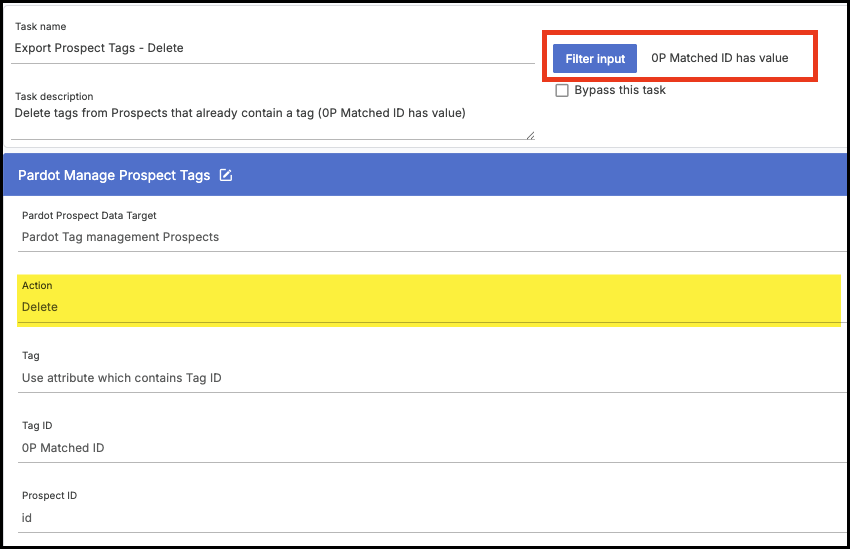
Task: Open the Tag ID selector showing 0P Matched ID
Action: click(429, 447)
